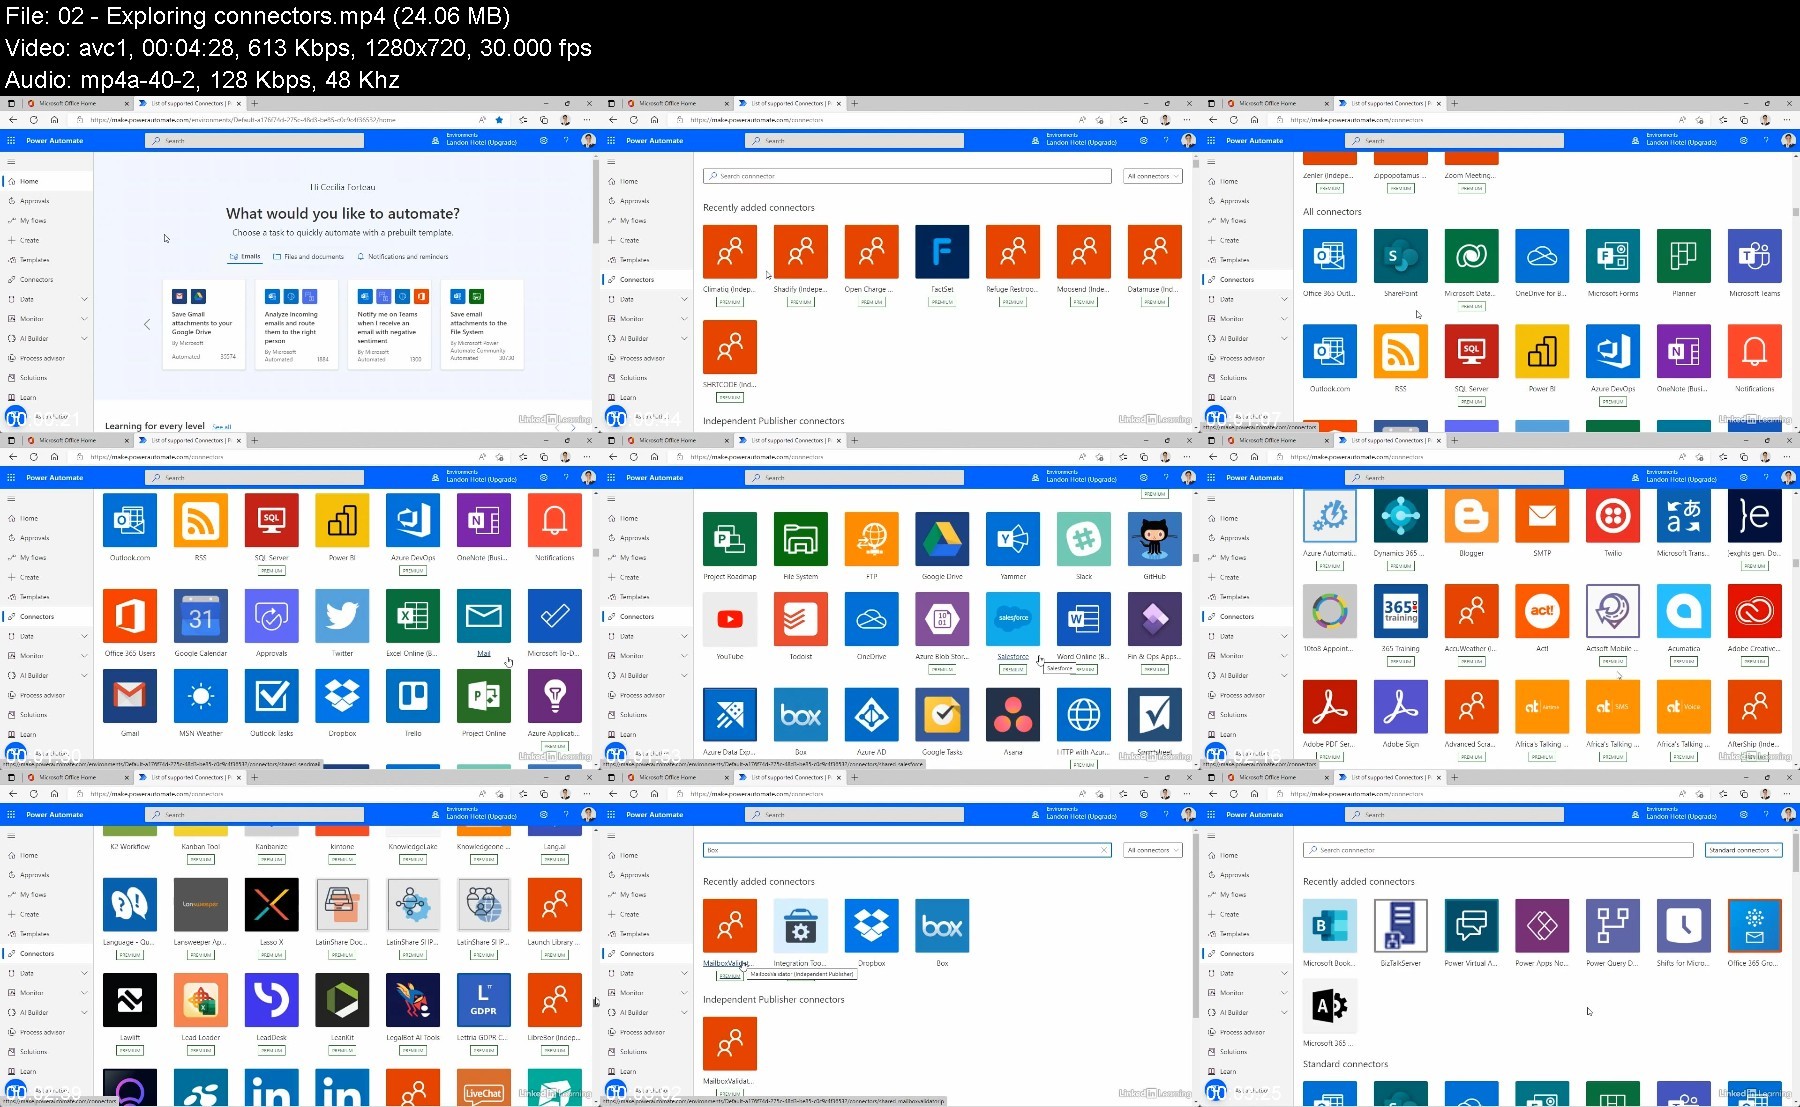Open the SMTP connector tile

coord(1542,516)
